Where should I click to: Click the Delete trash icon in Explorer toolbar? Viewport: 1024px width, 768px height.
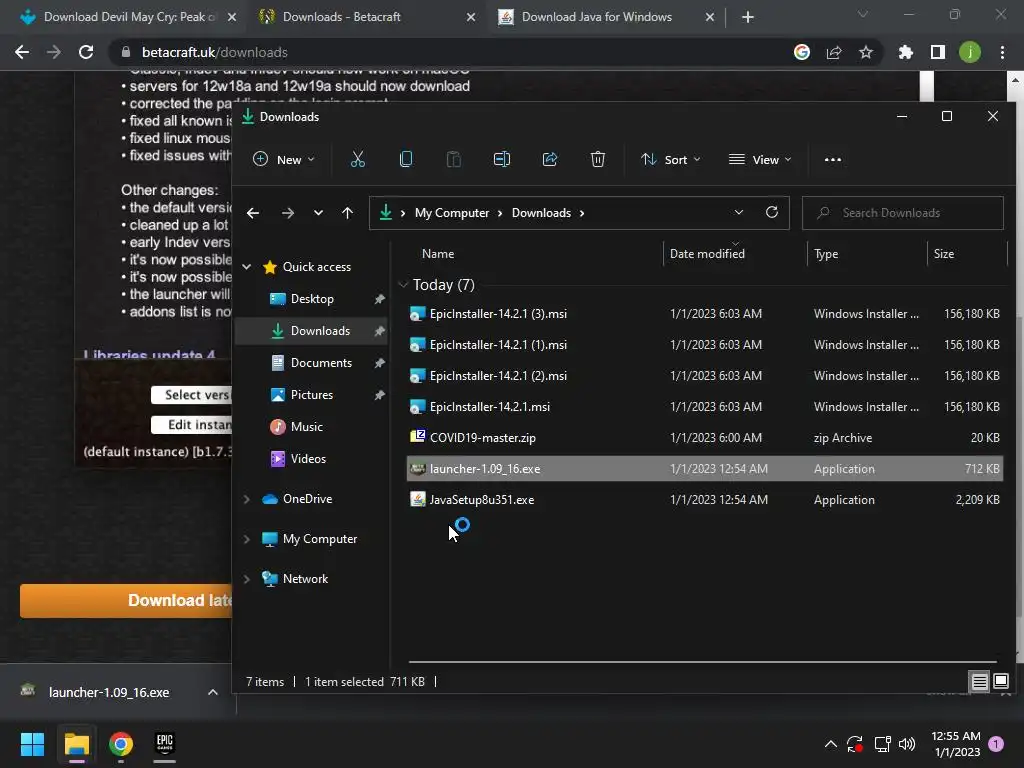point(598,159)
